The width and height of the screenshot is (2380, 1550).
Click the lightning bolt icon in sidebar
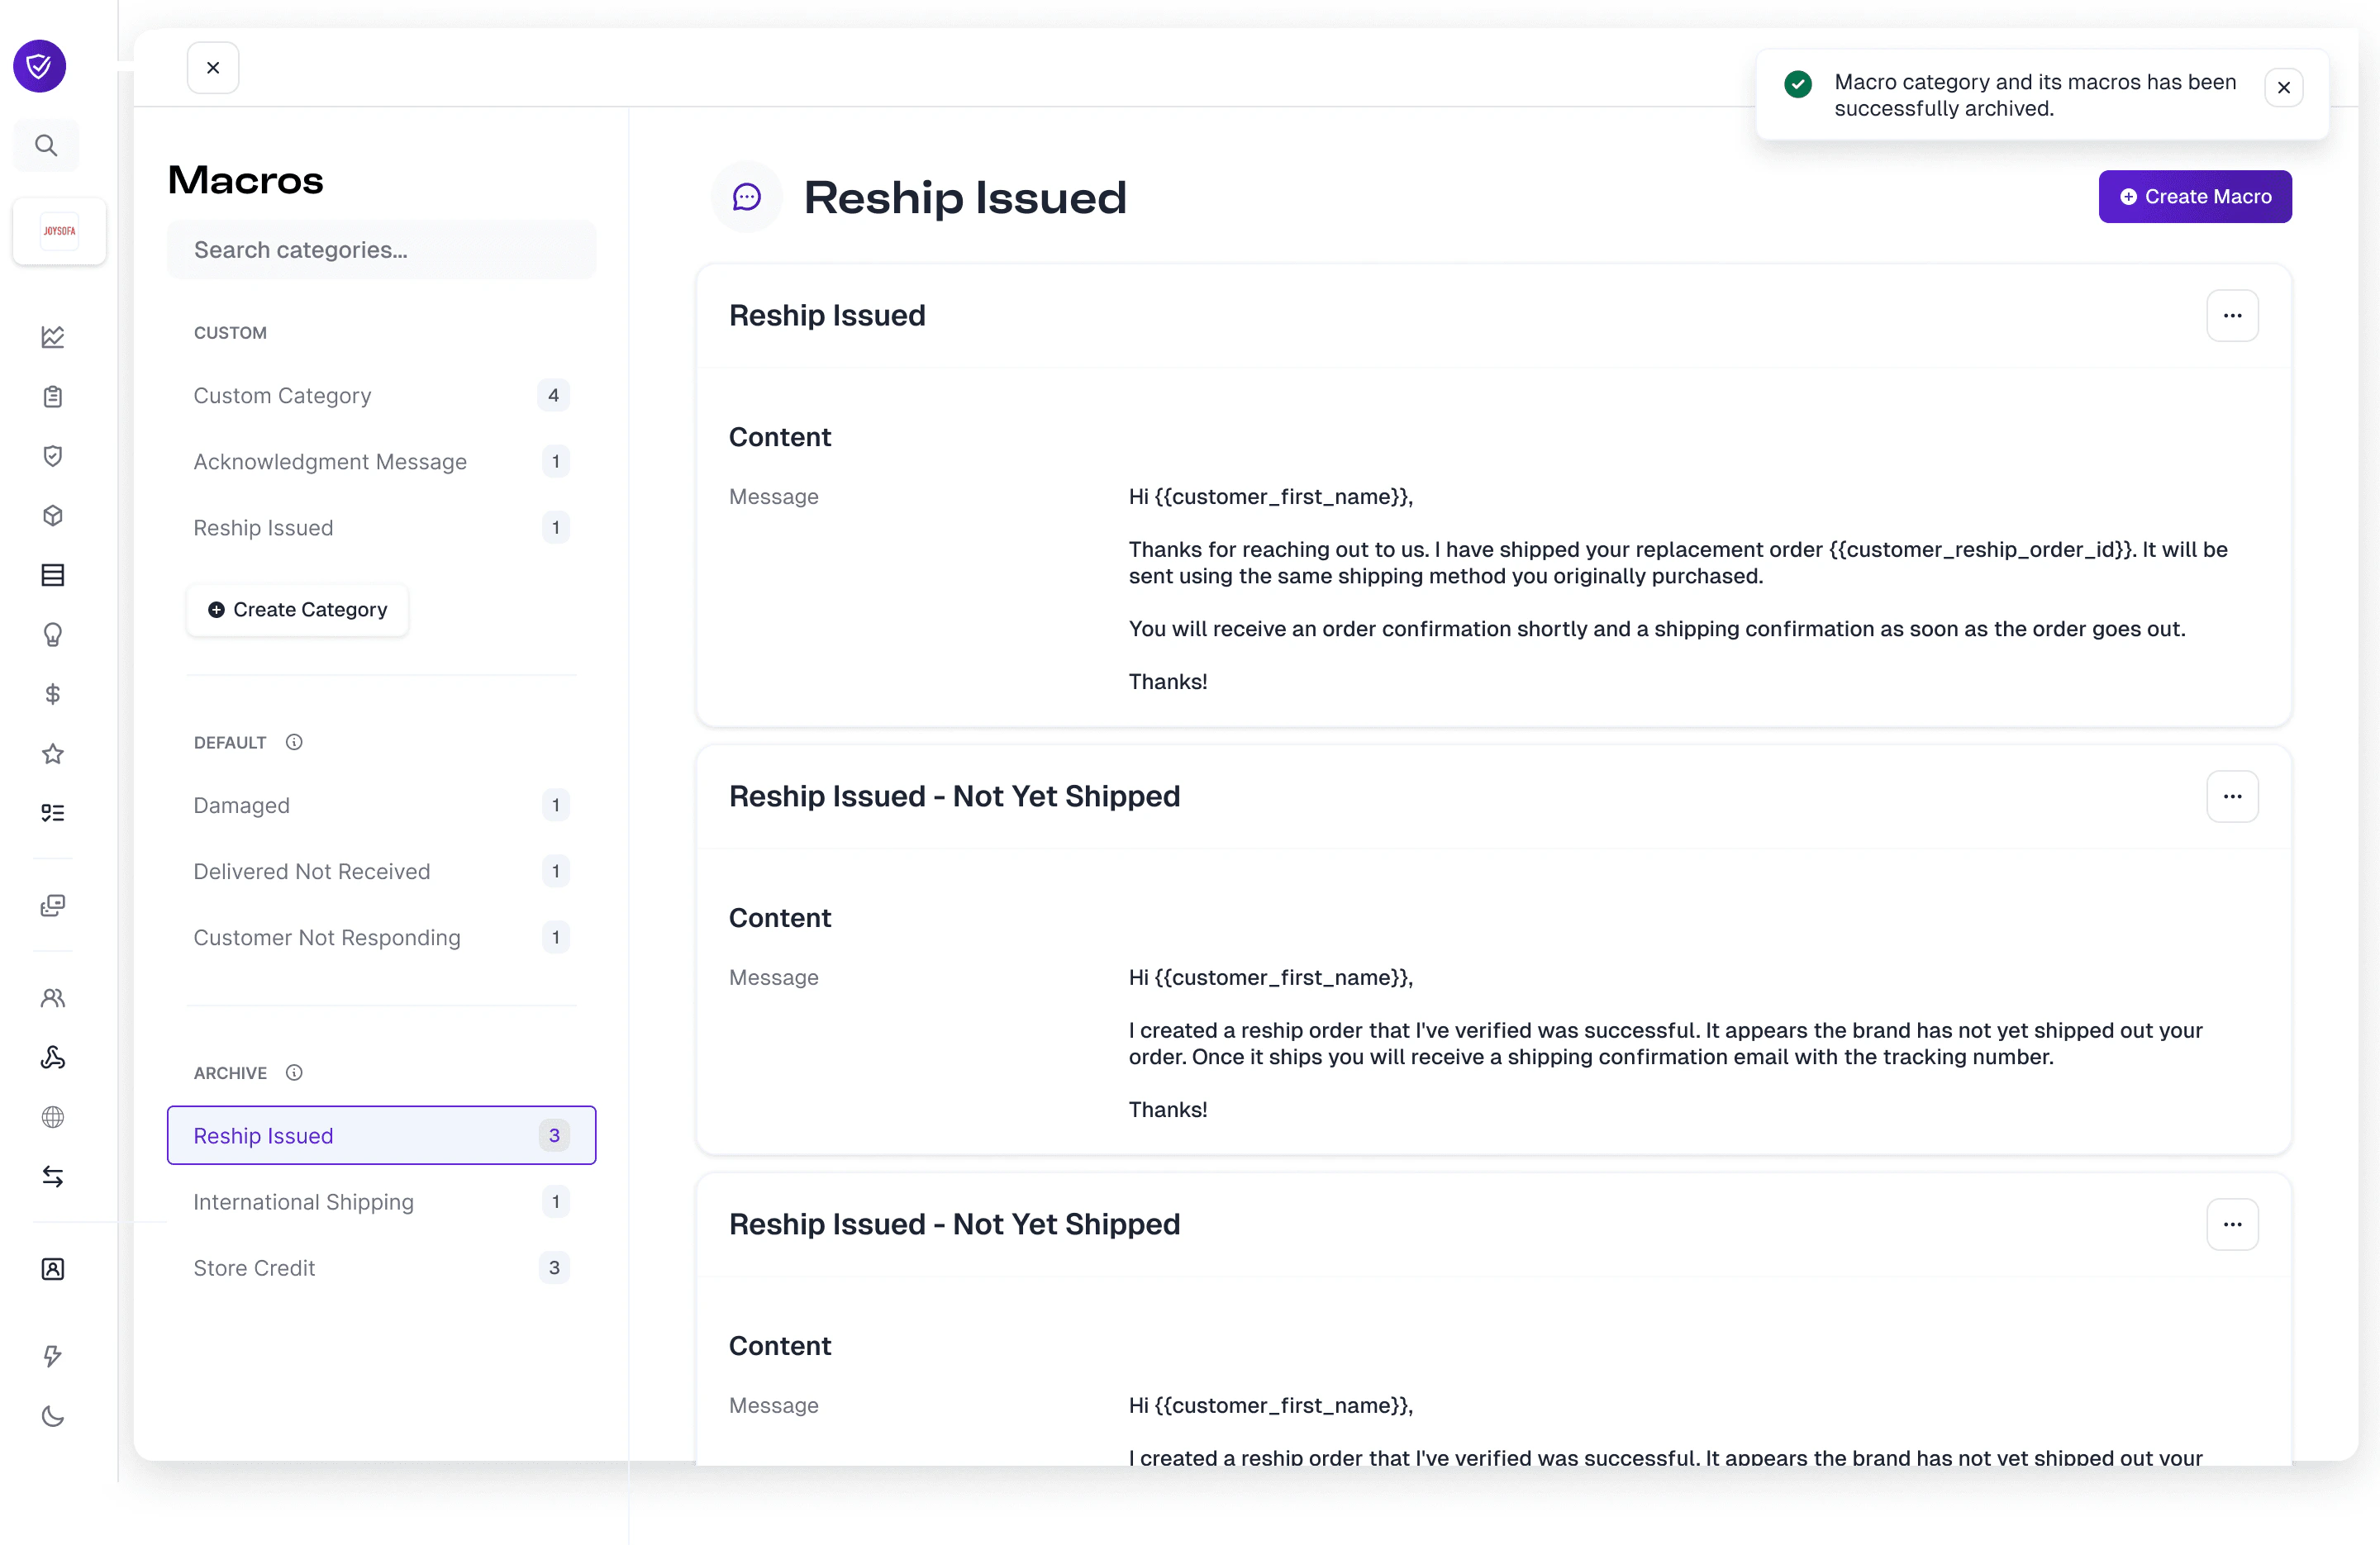(53, 1357)
